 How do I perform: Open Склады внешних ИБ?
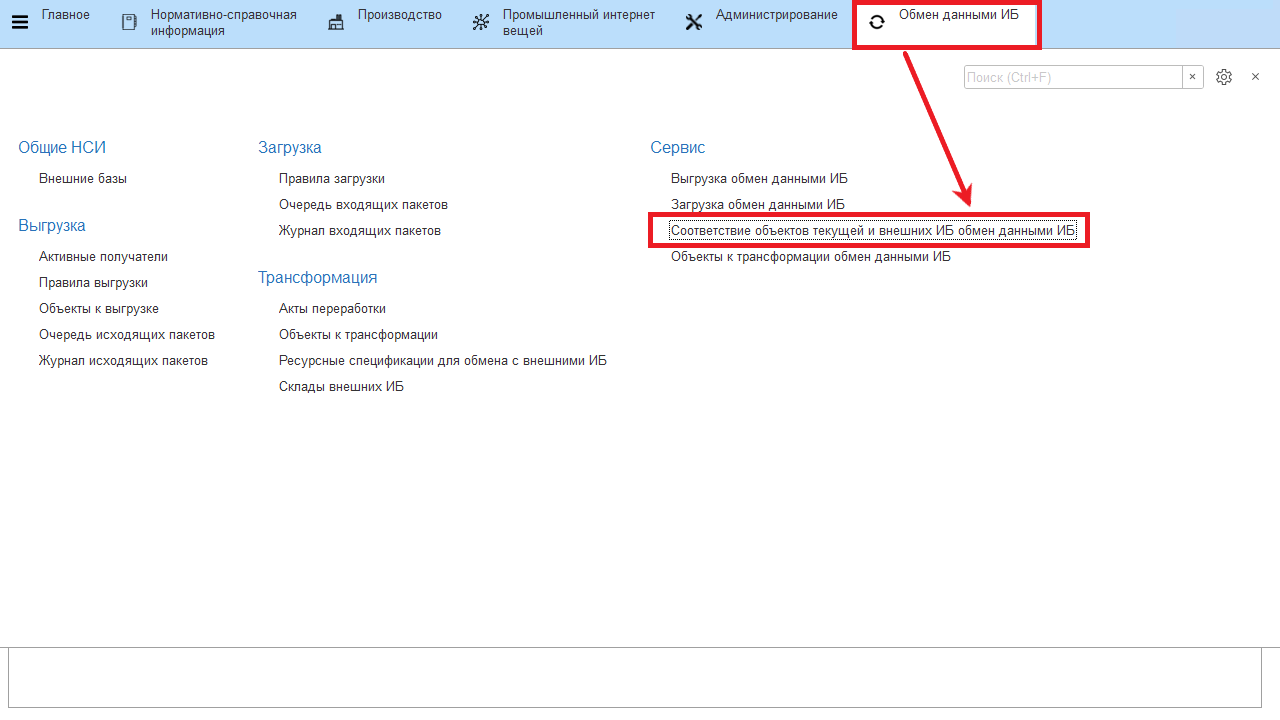pos(341,387)
